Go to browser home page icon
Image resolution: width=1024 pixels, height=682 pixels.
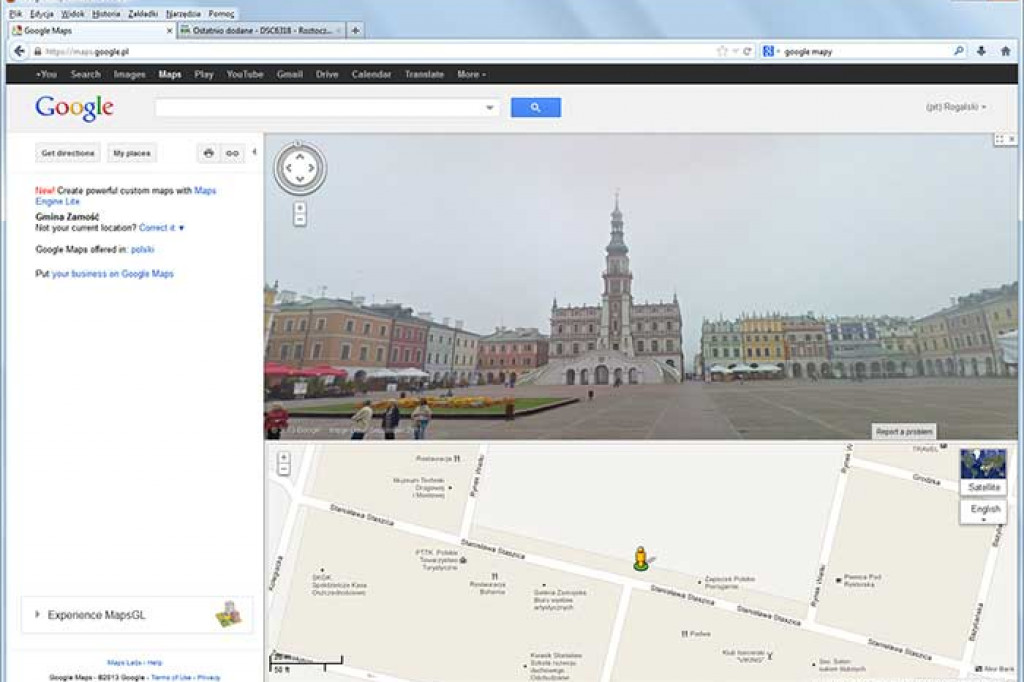(x=1006, y=51)
